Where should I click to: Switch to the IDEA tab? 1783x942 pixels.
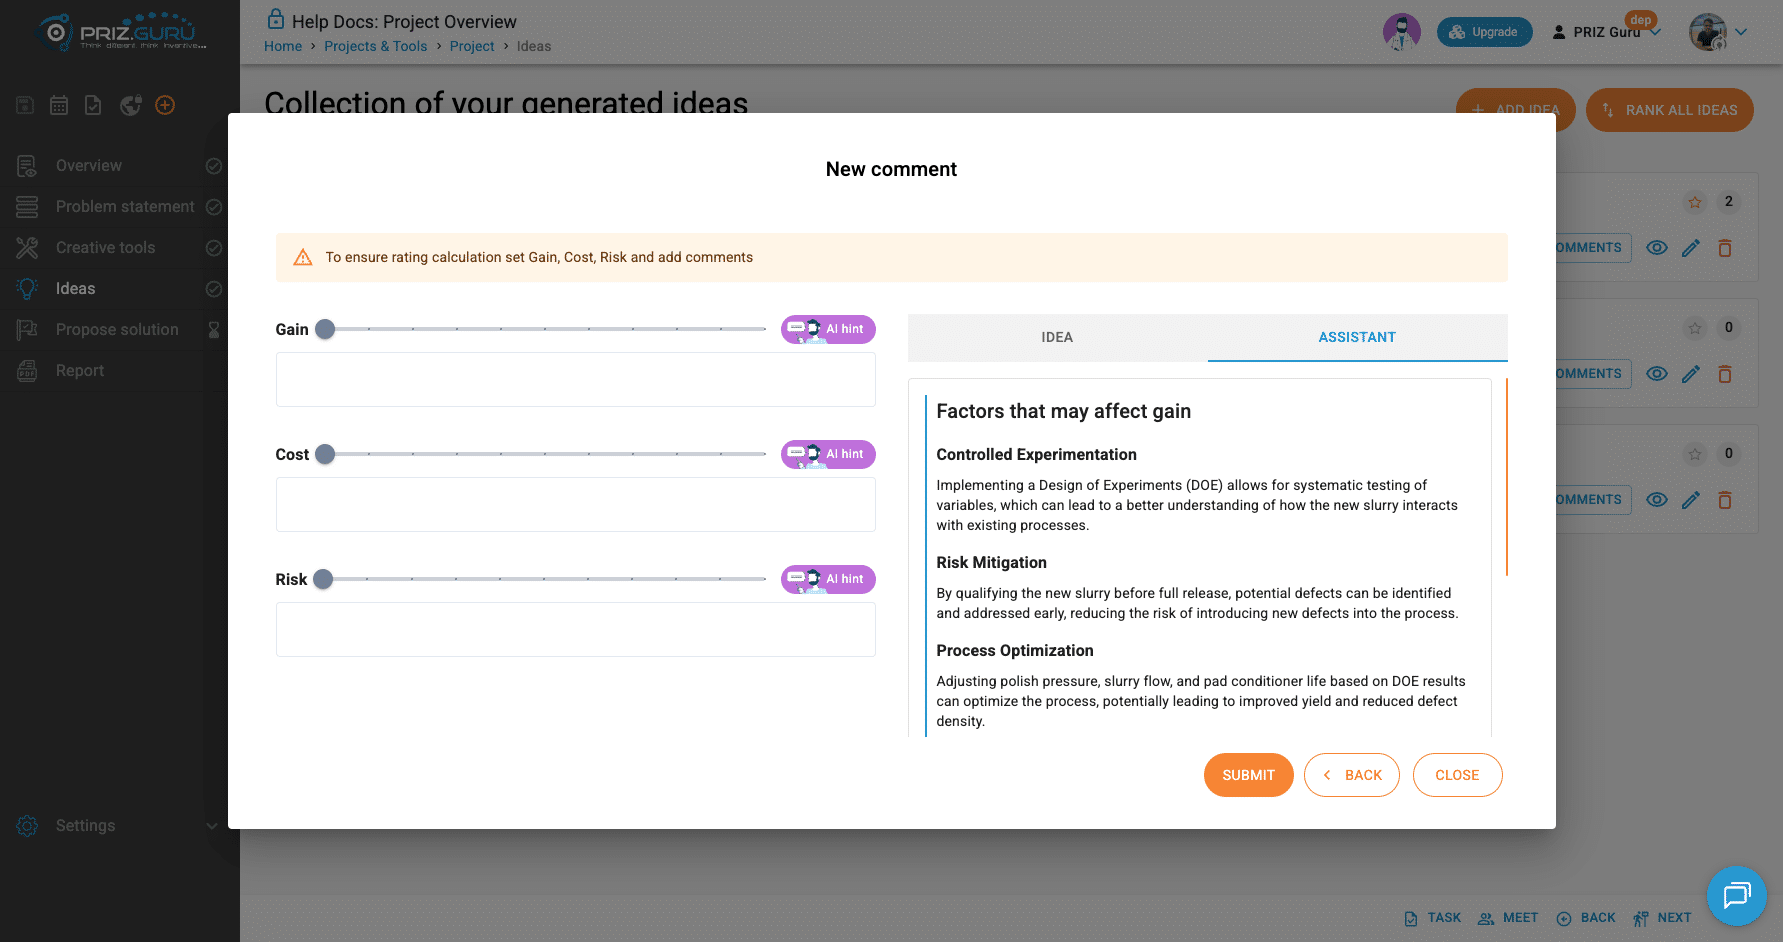pyautogui.click(x=1057, y=337)
